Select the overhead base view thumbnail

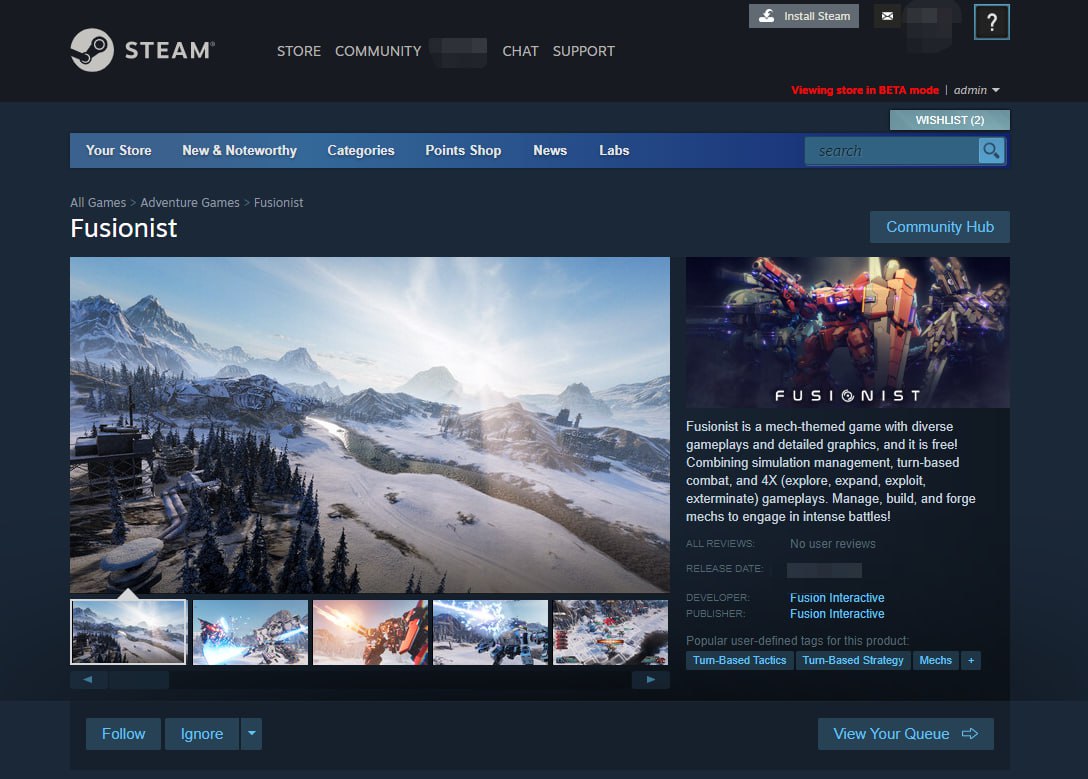pyautogui.click(x=611, y=632)
